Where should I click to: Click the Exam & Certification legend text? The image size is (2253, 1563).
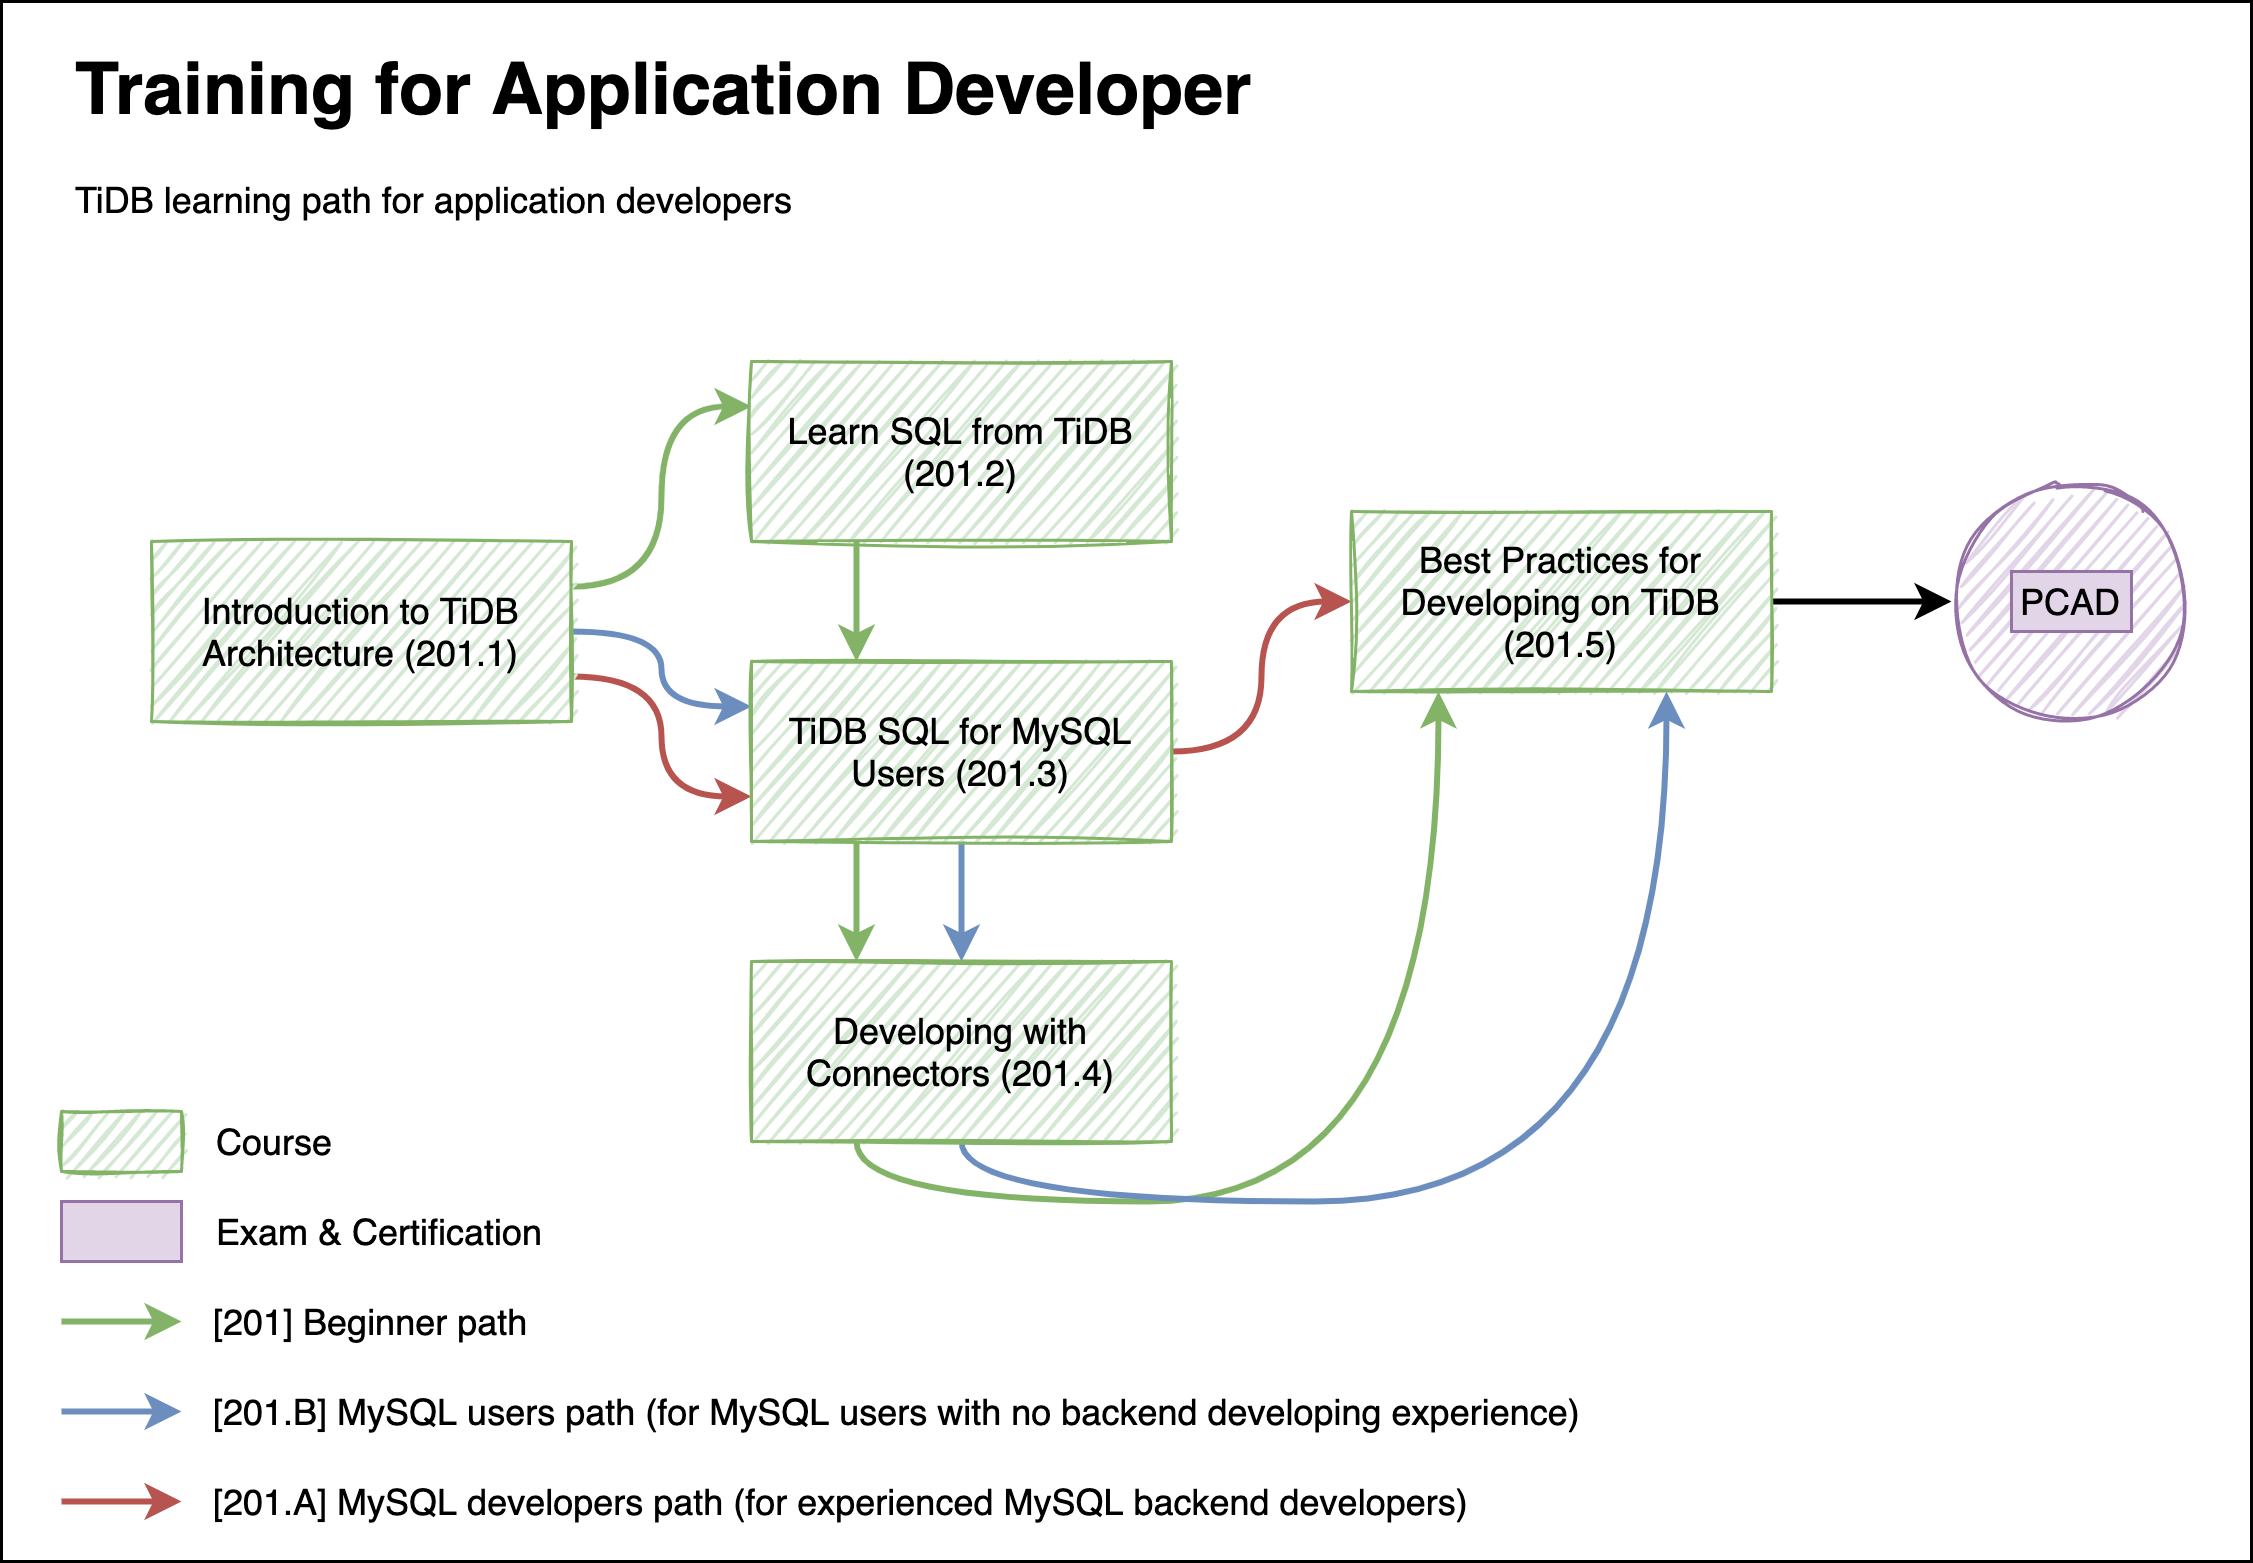coord(378,1233)
